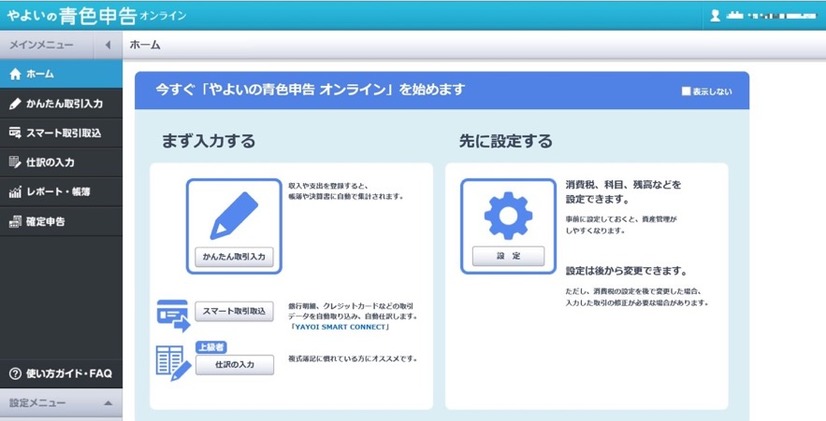Open 仕訳の入力 in the main menu

[61, 162]
